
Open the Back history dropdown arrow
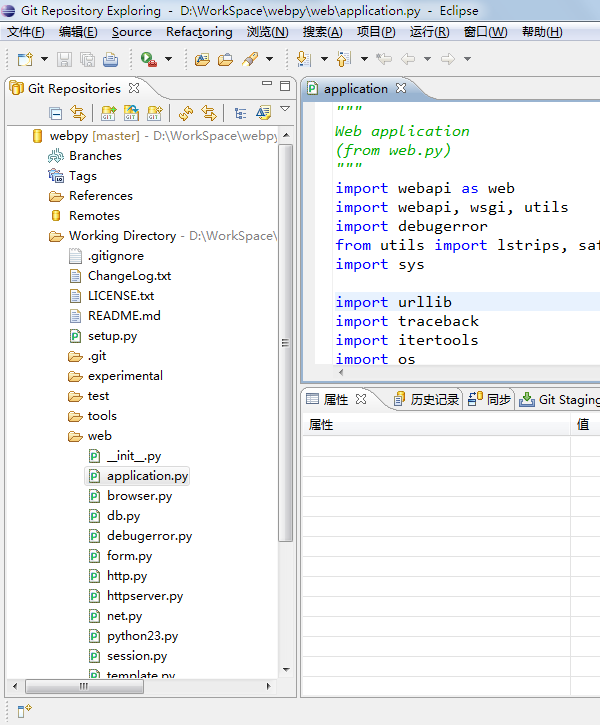coord(428,59)
